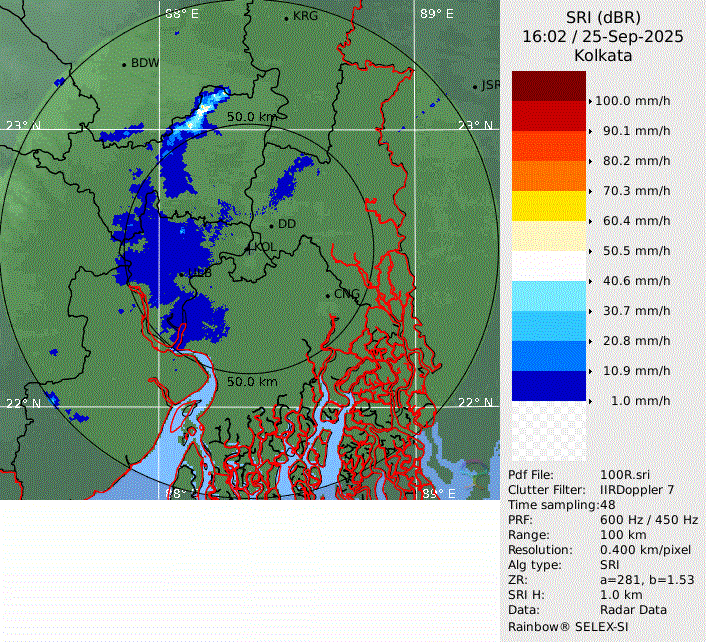Select the JSR station marker
This screenshot has width=706, height=642.
(x=476, y=86)
